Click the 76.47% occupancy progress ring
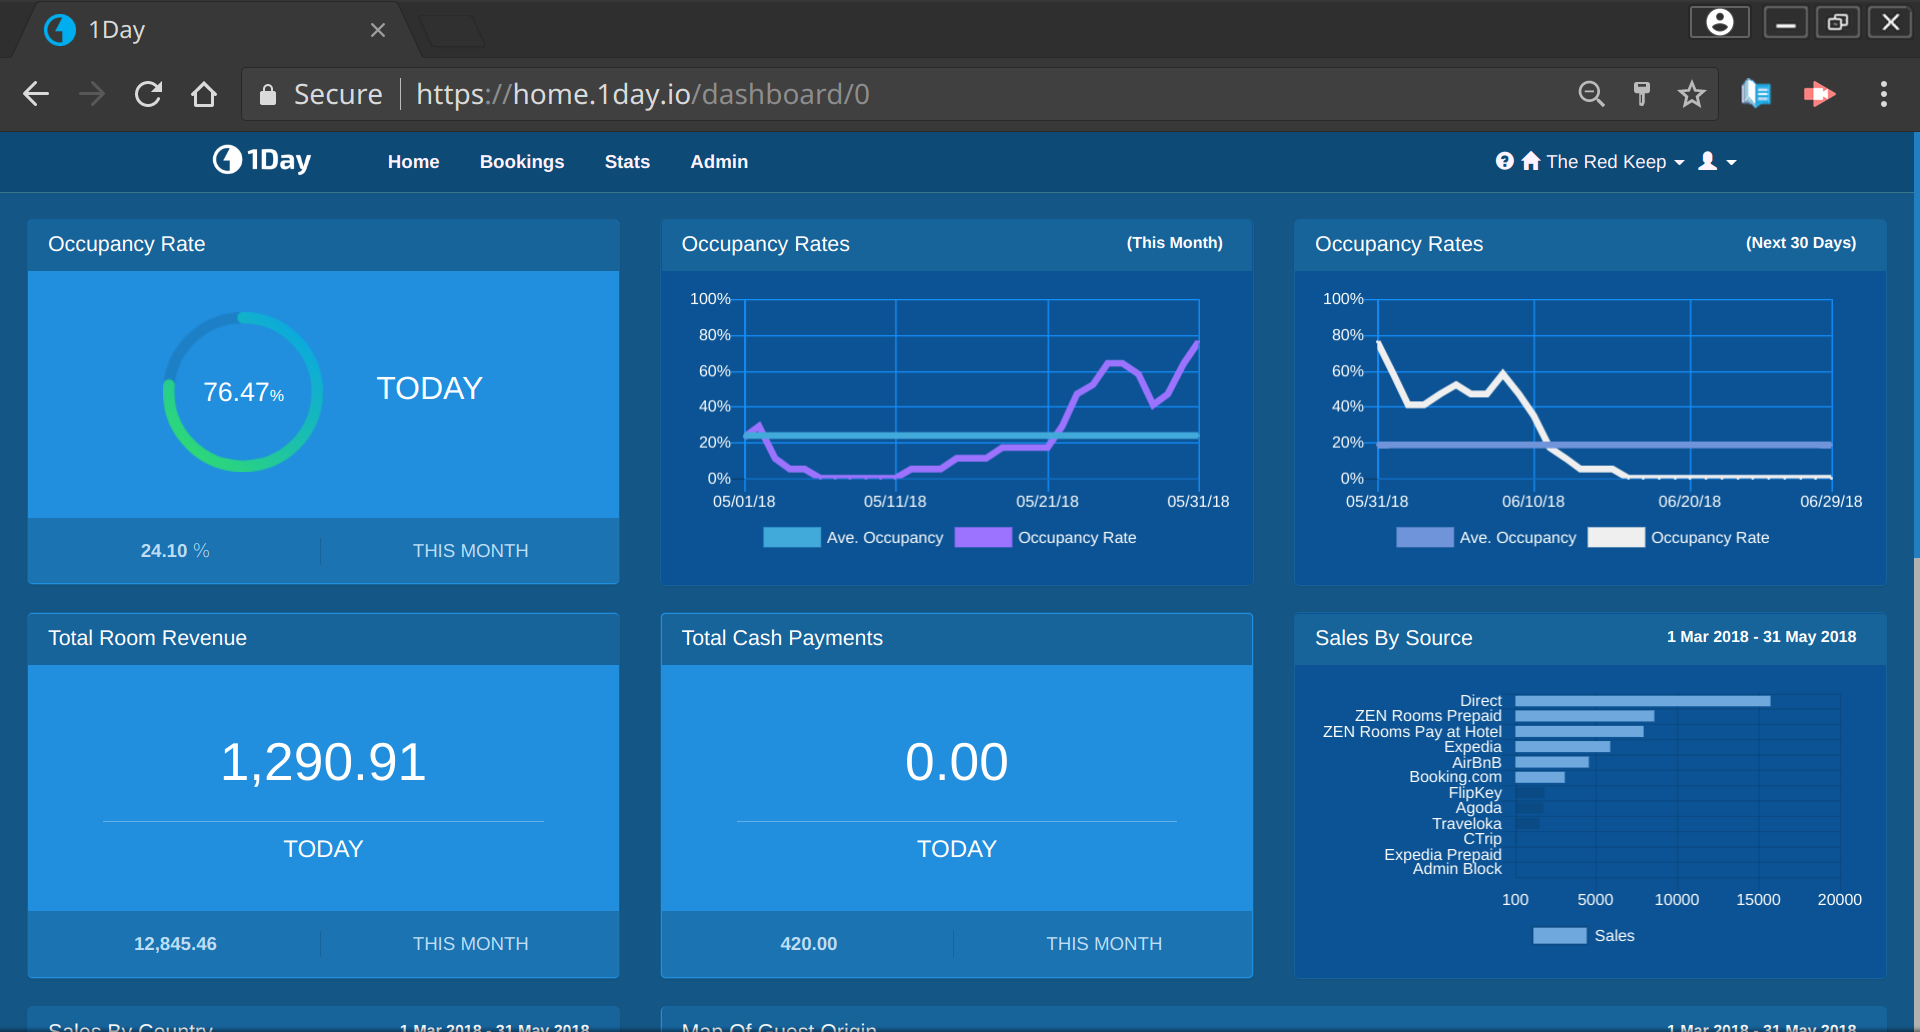Screen dimensions: 1920x1032 point(241,392)
